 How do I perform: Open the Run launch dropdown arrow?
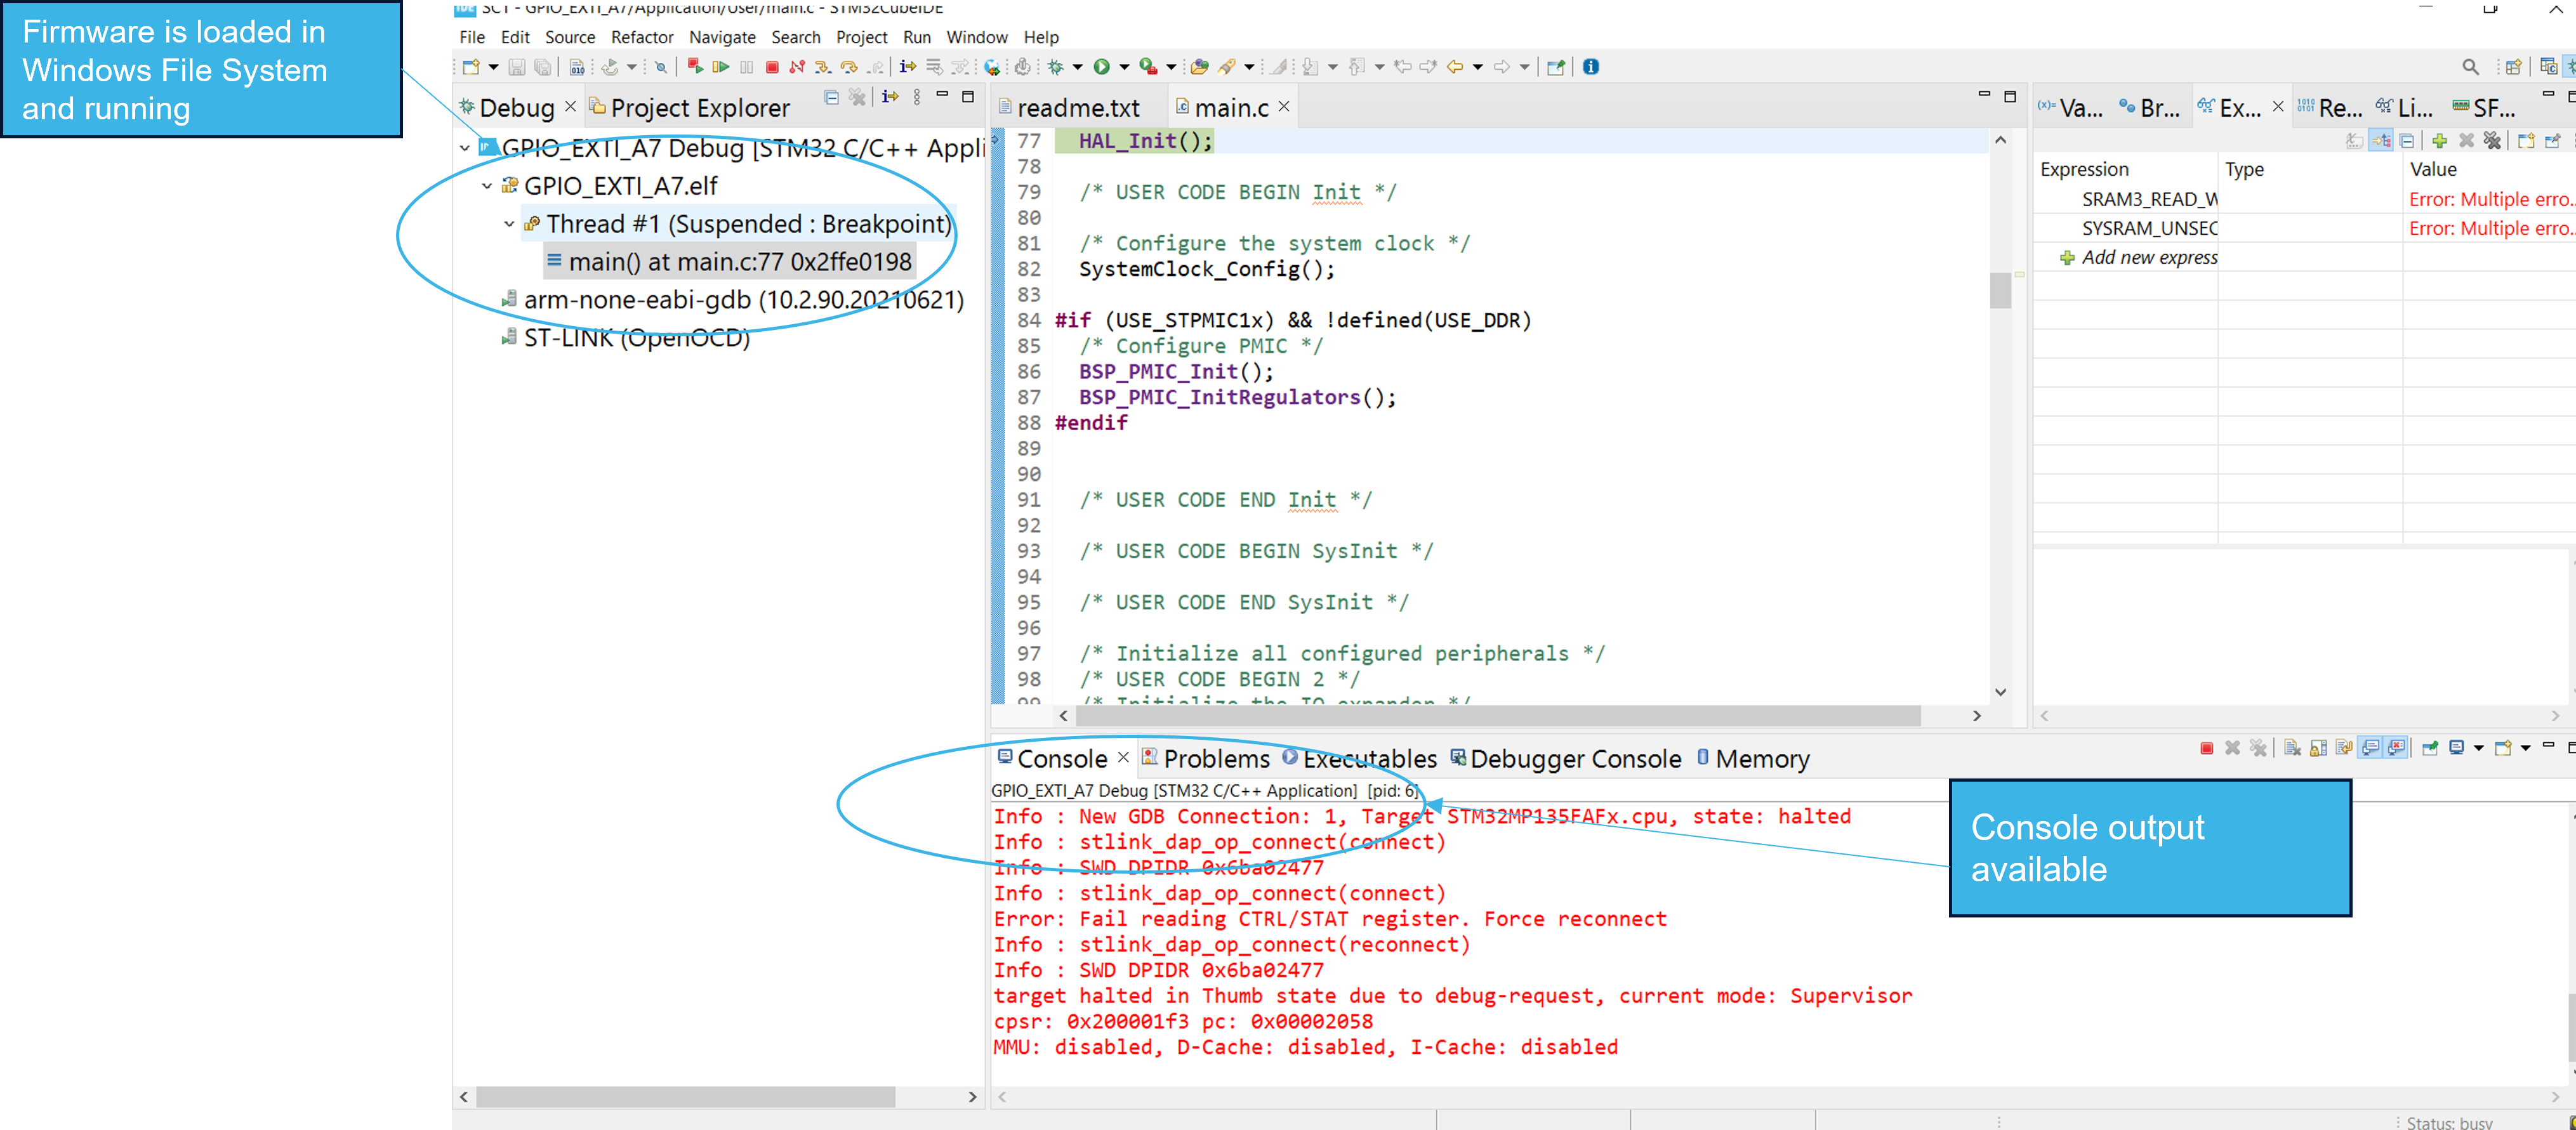click(x=1124, y=67)
